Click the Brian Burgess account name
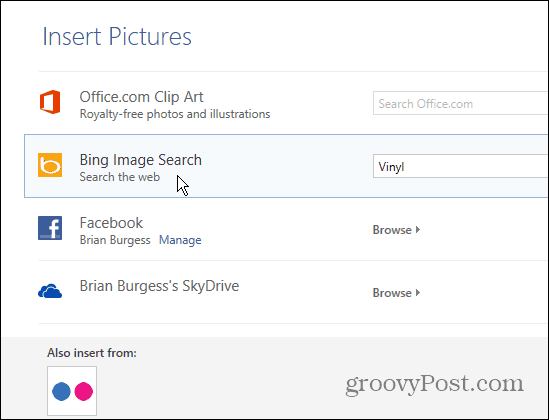 115,240
